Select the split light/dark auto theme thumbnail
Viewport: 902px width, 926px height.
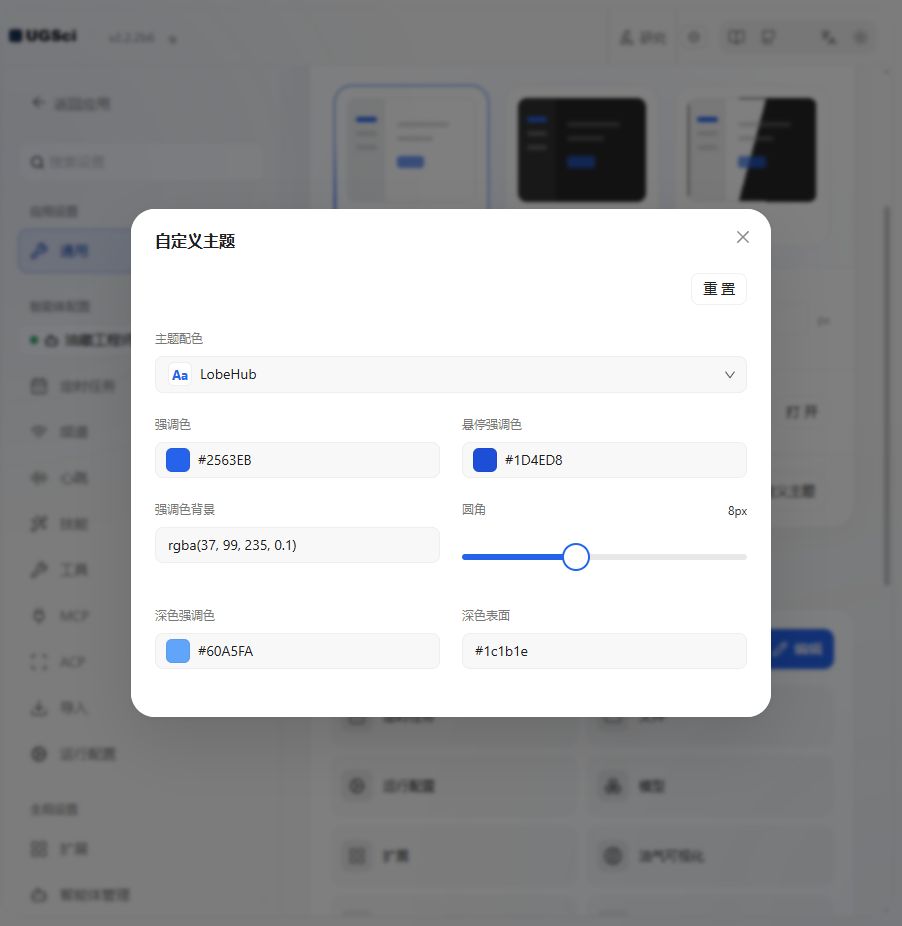point(751,149)
